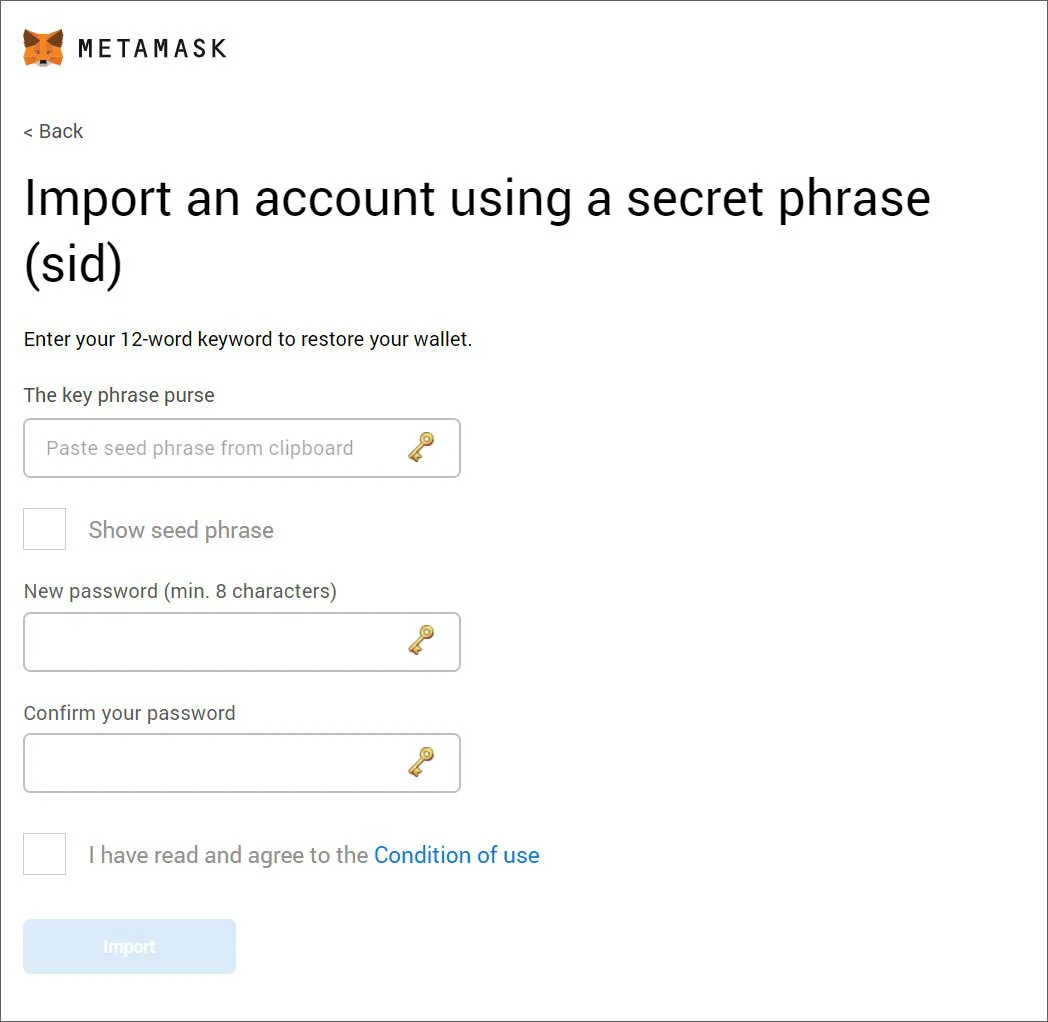Click the New password (min. 8 characters) label
1048x1022 pixels.
pos(180,591)
